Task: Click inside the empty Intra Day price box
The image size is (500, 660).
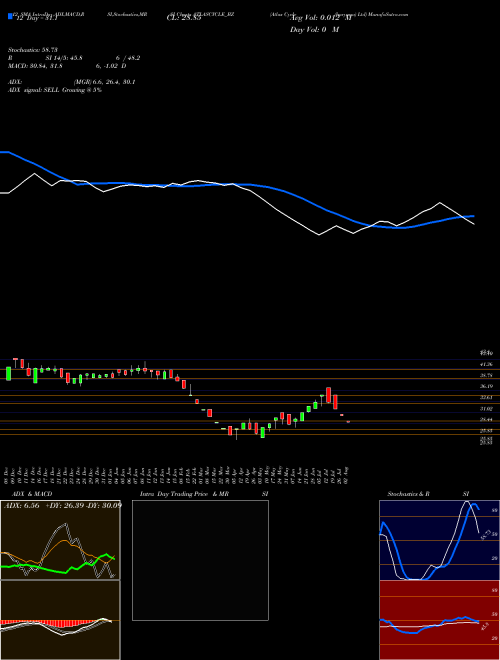Action: coord(200,560)
